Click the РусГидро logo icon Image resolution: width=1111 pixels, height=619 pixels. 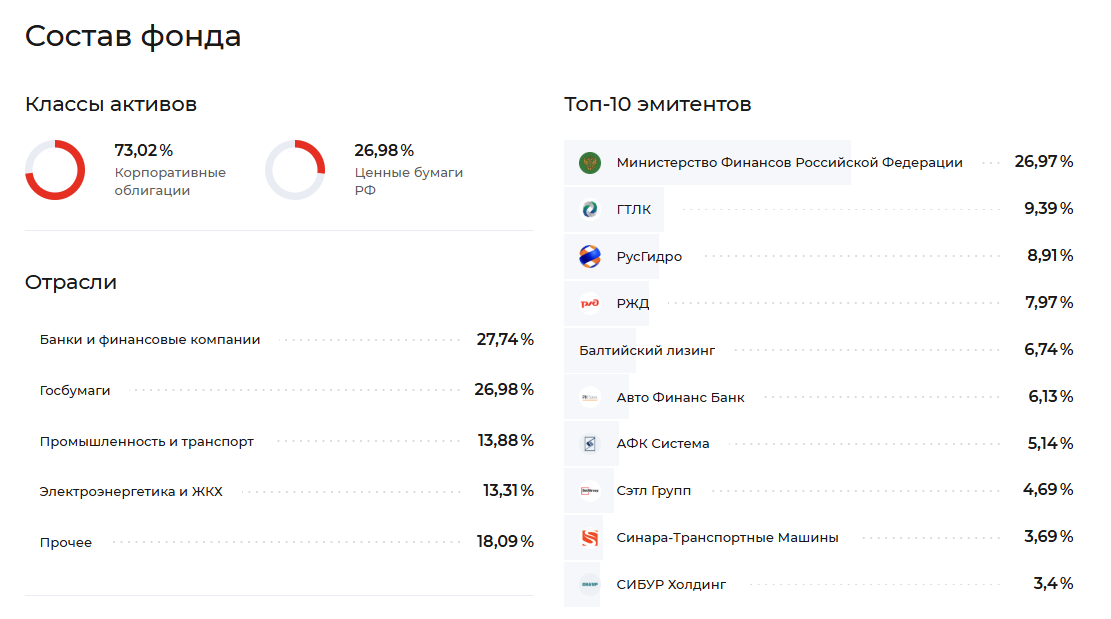pos(590,256)
